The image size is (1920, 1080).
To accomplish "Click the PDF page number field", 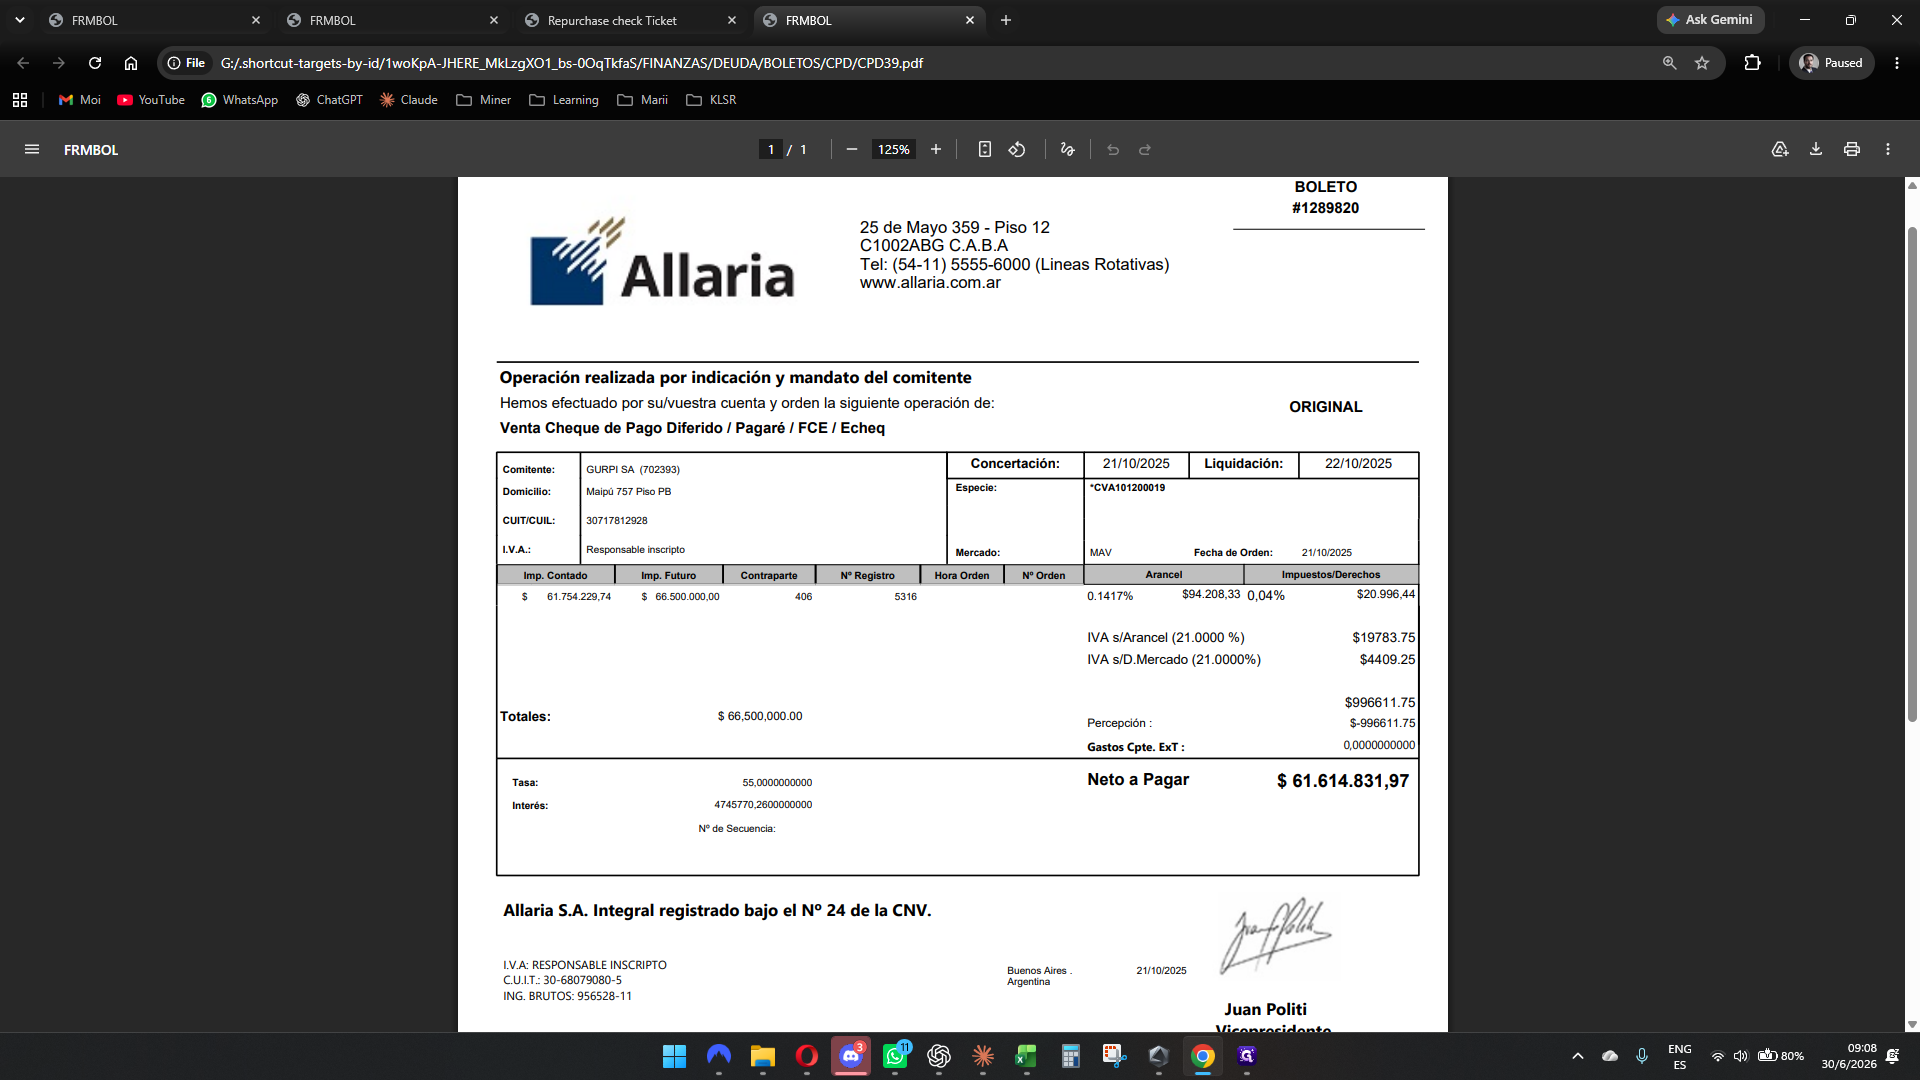I will (771, 149).
